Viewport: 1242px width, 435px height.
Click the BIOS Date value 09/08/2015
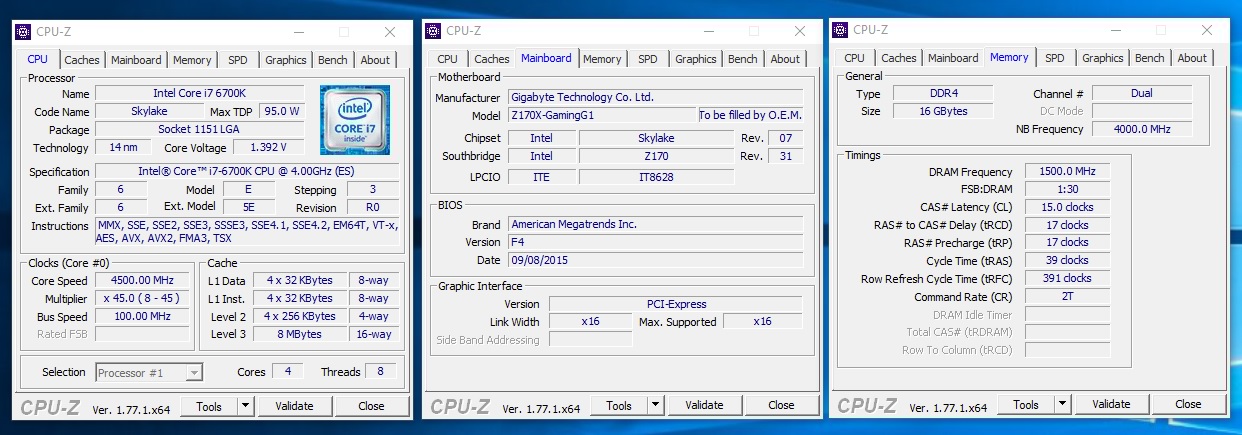tap(655, 260)
